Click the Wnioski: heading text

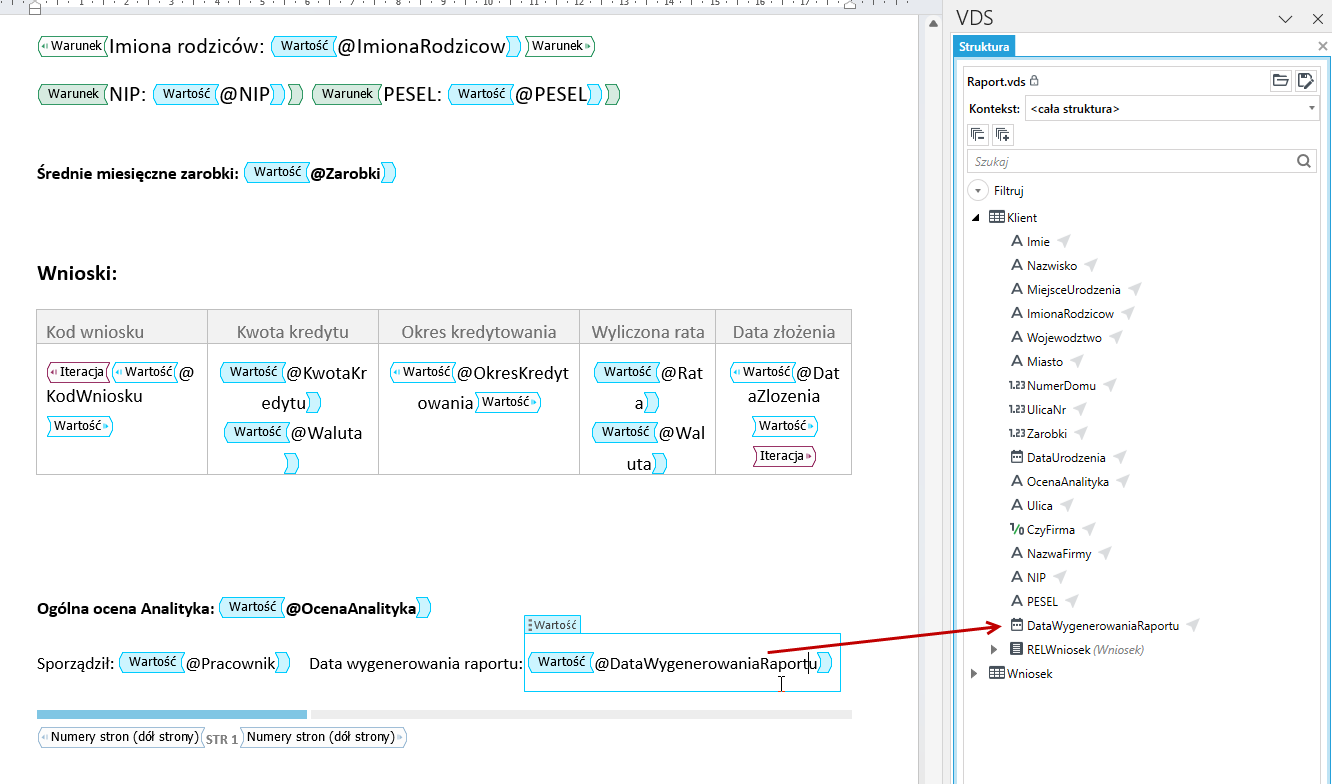tap(77, 273)
